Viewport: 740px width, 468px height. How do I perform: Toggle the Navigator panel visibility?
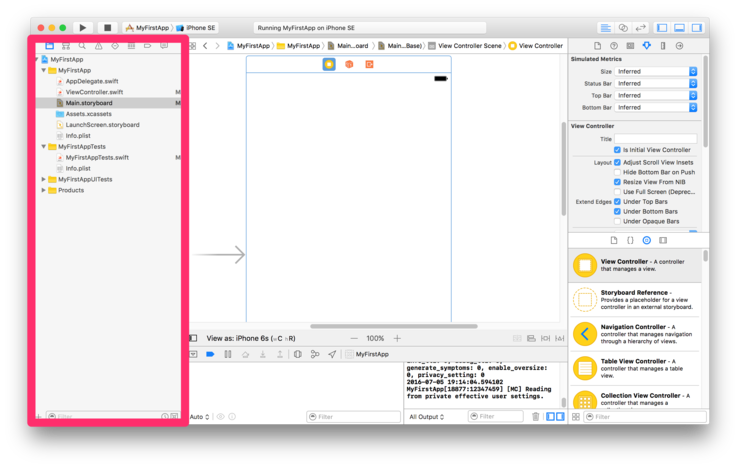(x=662, y=28)
